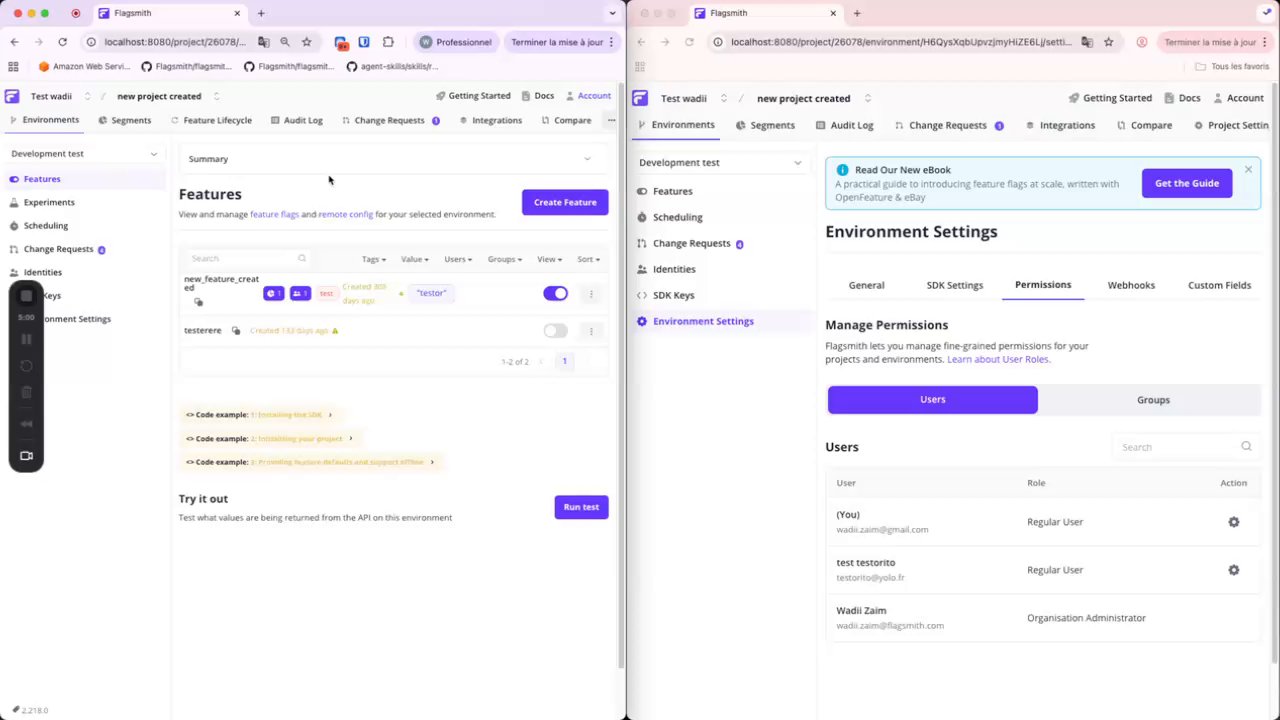Open three-dot menu for new_feature_created row
This screenshot has height=720, width=1280.
point(591,294)
